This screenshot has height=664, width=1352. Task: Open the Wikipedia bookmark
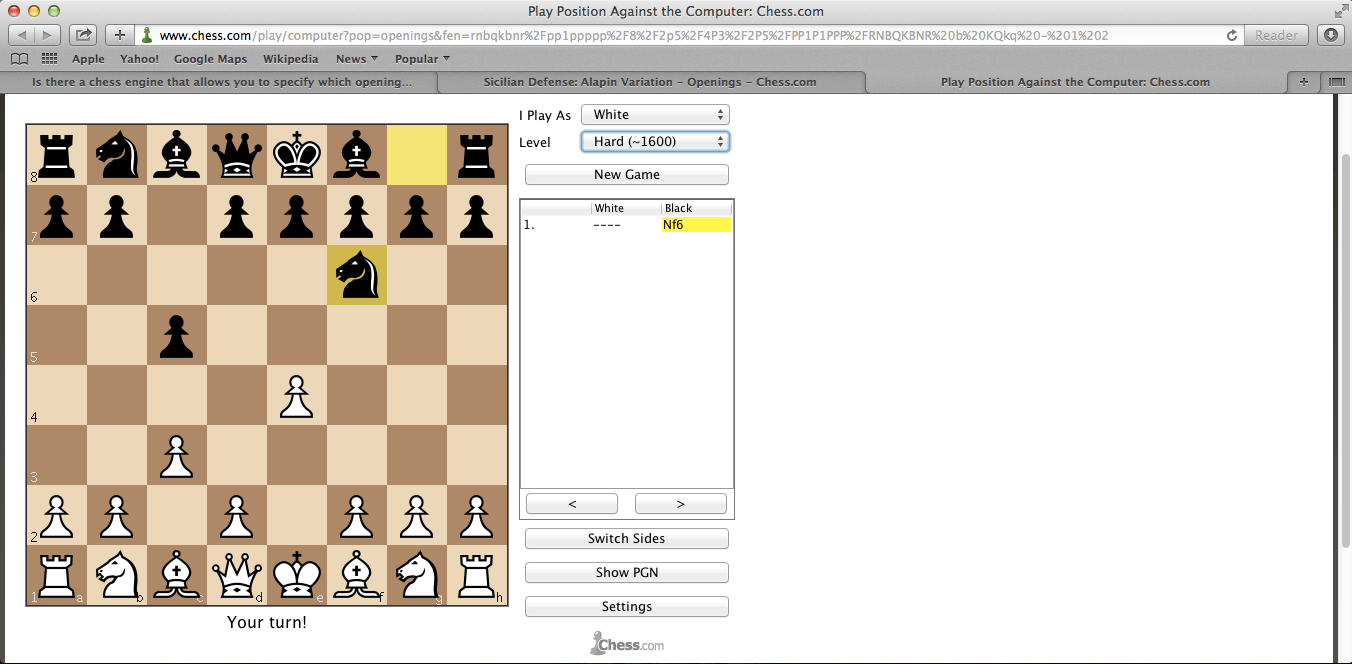[x=290, y=58]
